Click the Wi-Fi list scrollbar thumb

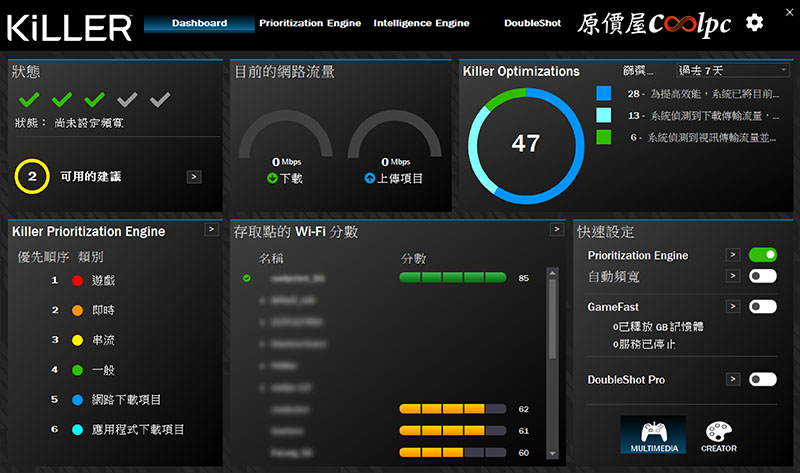tap(552, 318)
